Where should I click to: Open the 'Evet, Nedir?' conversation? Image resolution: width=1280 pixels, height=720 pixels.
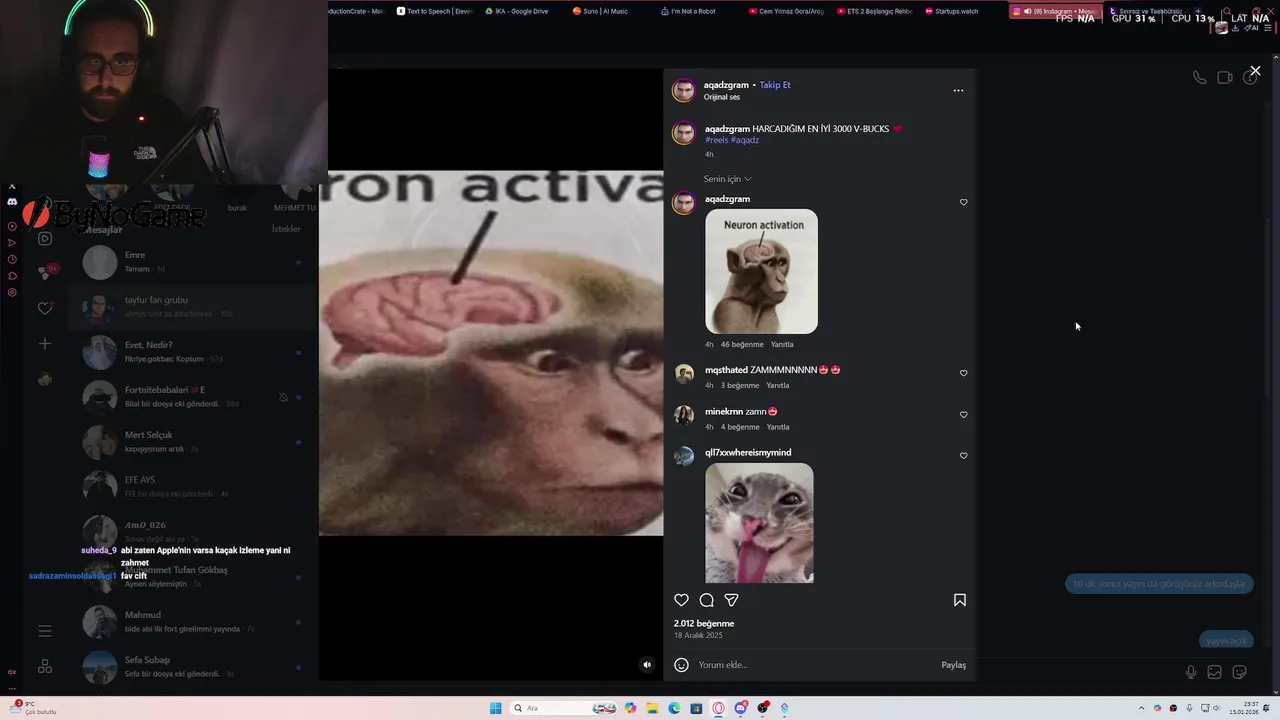point(193,352)
